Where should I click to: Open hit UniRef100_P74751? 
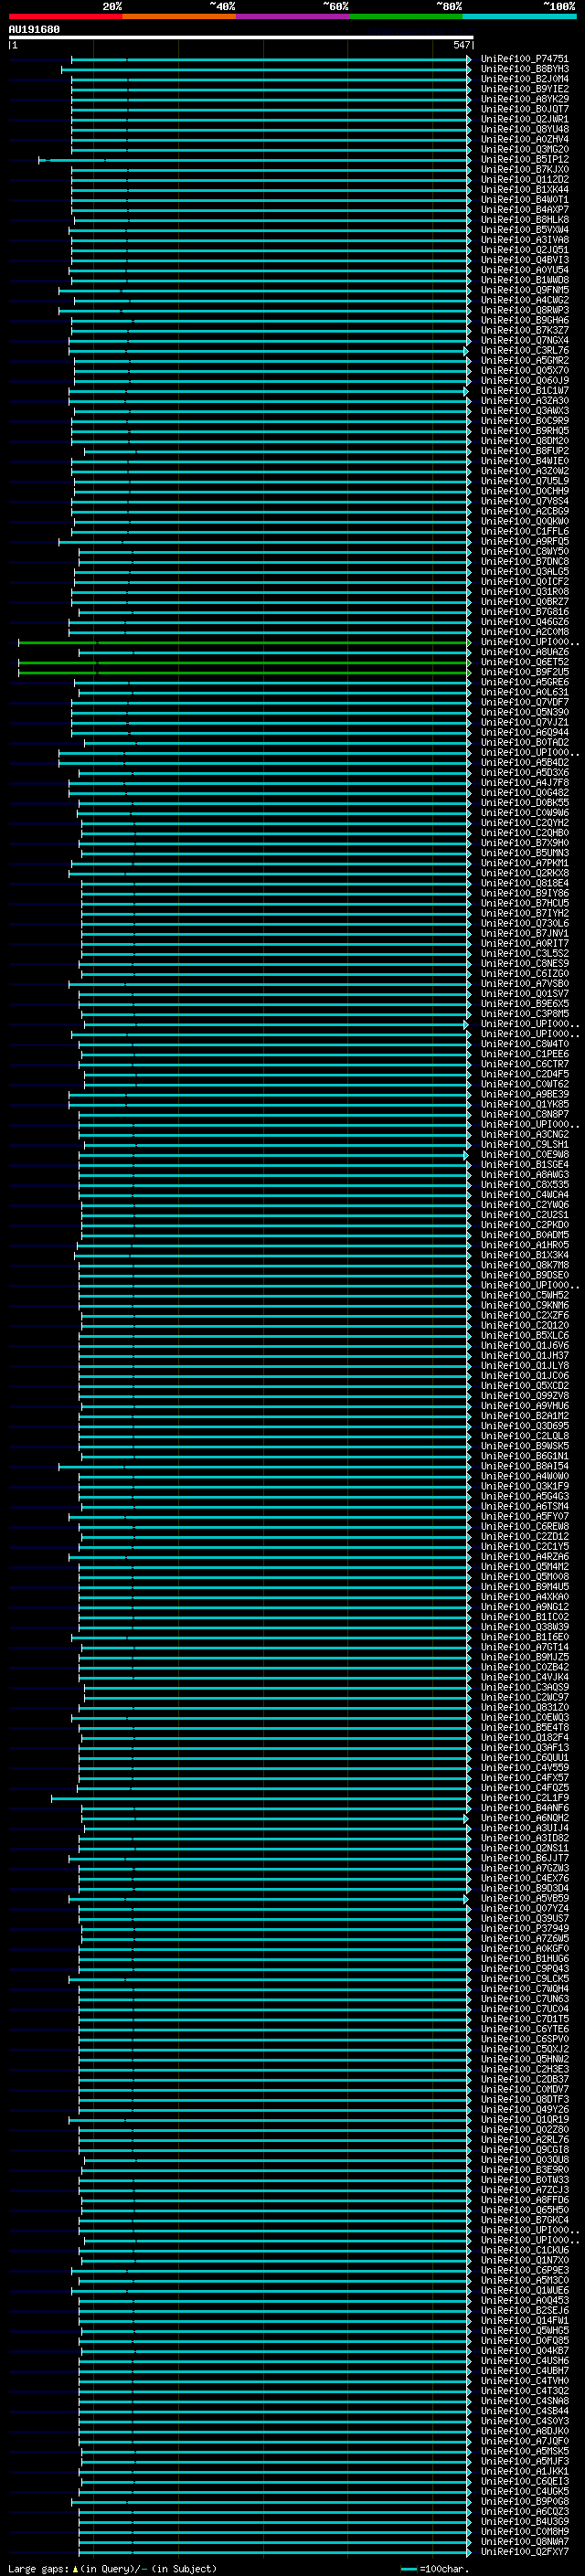click(524, 59)
